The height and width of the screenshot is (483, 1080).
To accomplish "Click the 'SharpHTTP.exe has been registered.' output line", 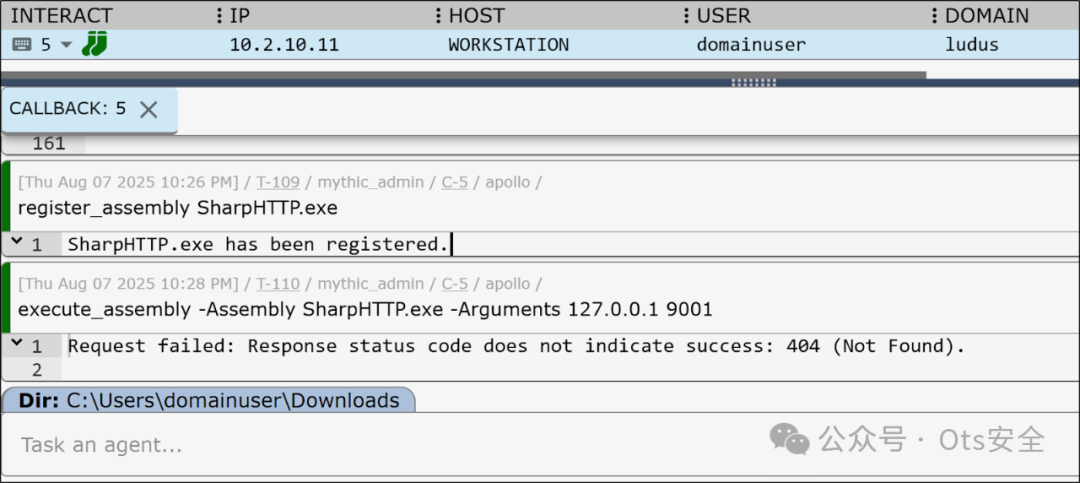I will (258, 244).
